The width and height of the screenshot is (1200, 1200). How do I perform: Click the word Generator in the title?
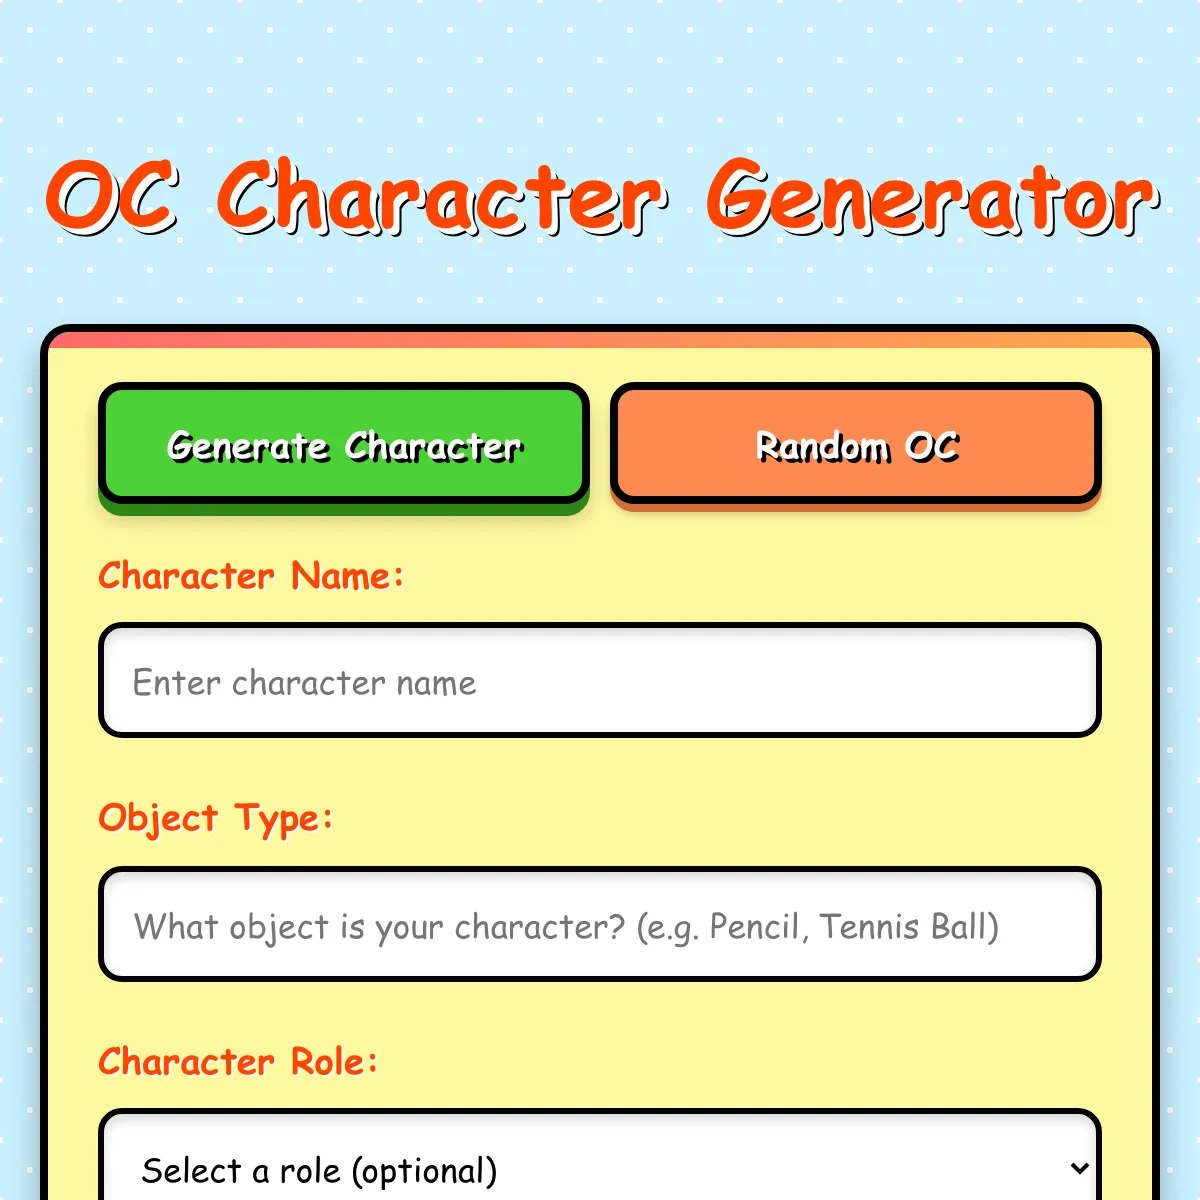coord(932,197)
